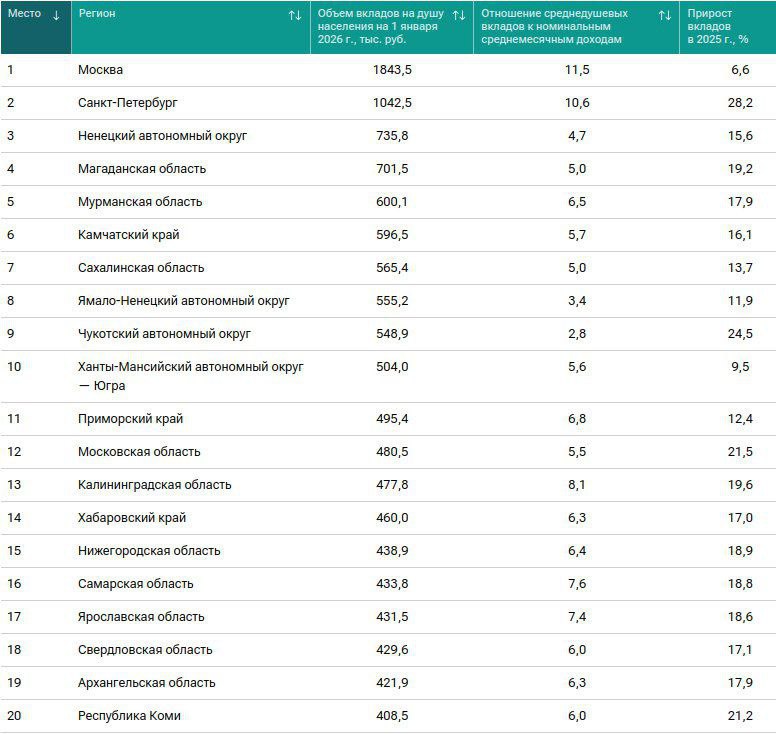The image size is (776, 734).
Task: Select the Регион column header text
Action: coord(97,15)
